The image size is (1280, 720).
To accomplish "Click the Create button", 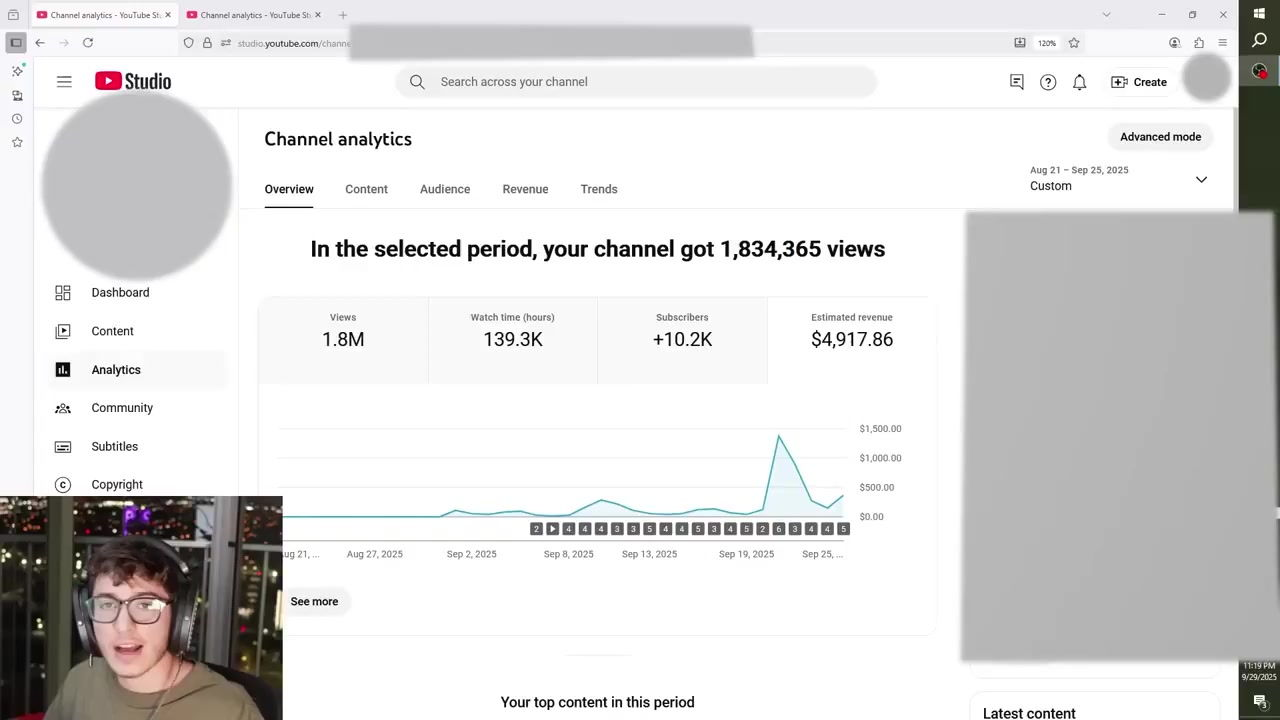I will [x=1139, y=82].
